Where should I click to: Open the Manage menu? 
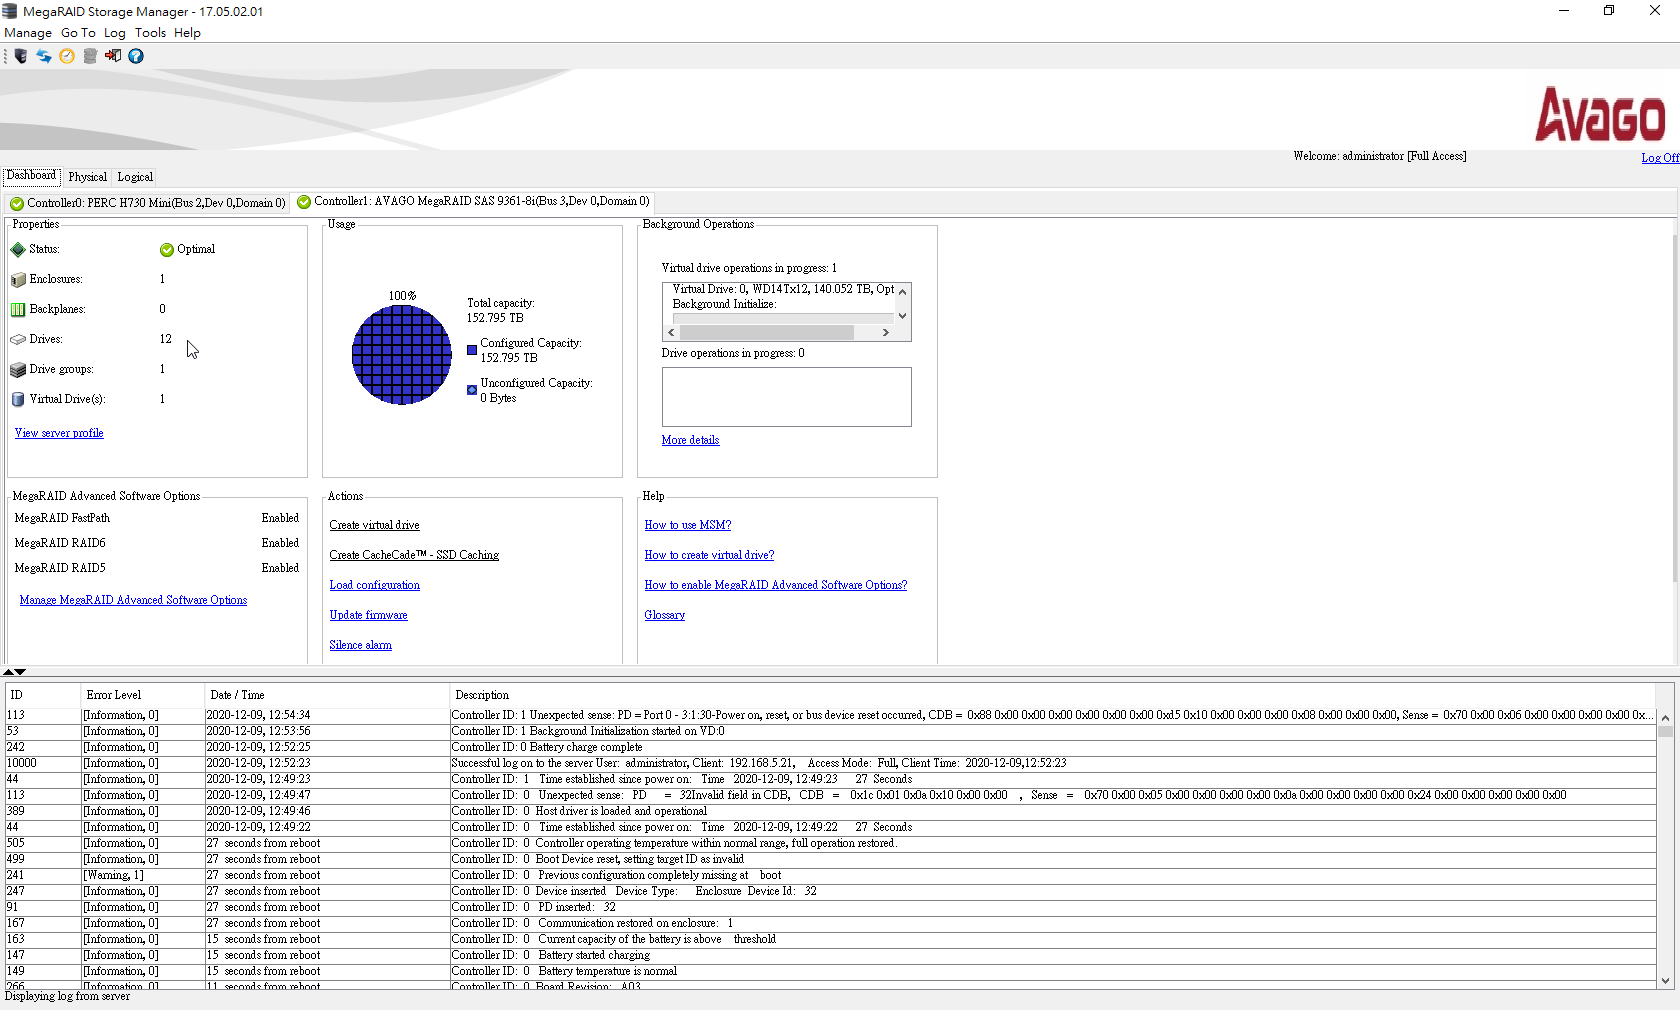(28, 33)
